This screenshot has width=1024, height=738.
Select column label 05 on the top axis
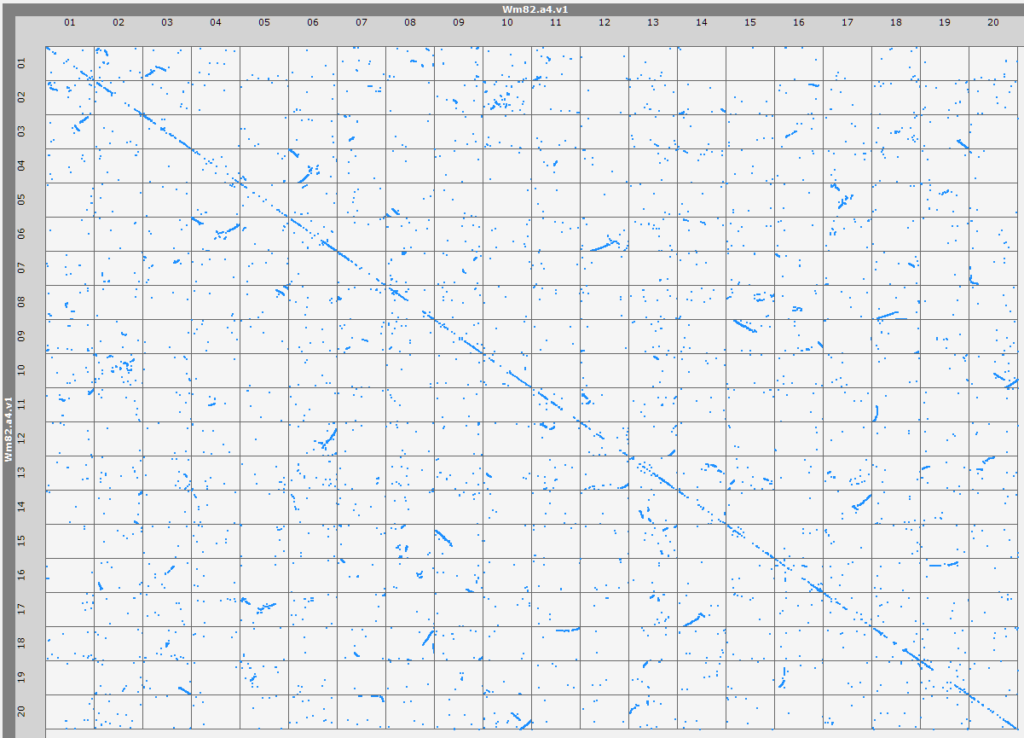click(x=264, y=22)
